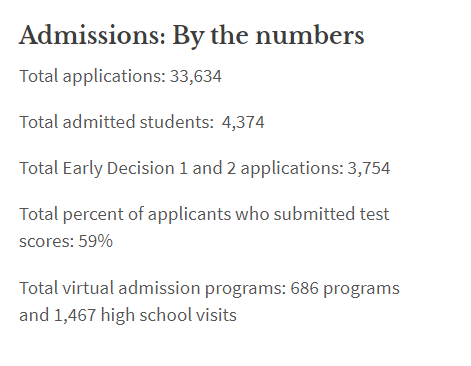Viewport: 471px width, 366px height.
Task: Click the number 33,634
Action: pyautogui.click(x=196, y=77)
